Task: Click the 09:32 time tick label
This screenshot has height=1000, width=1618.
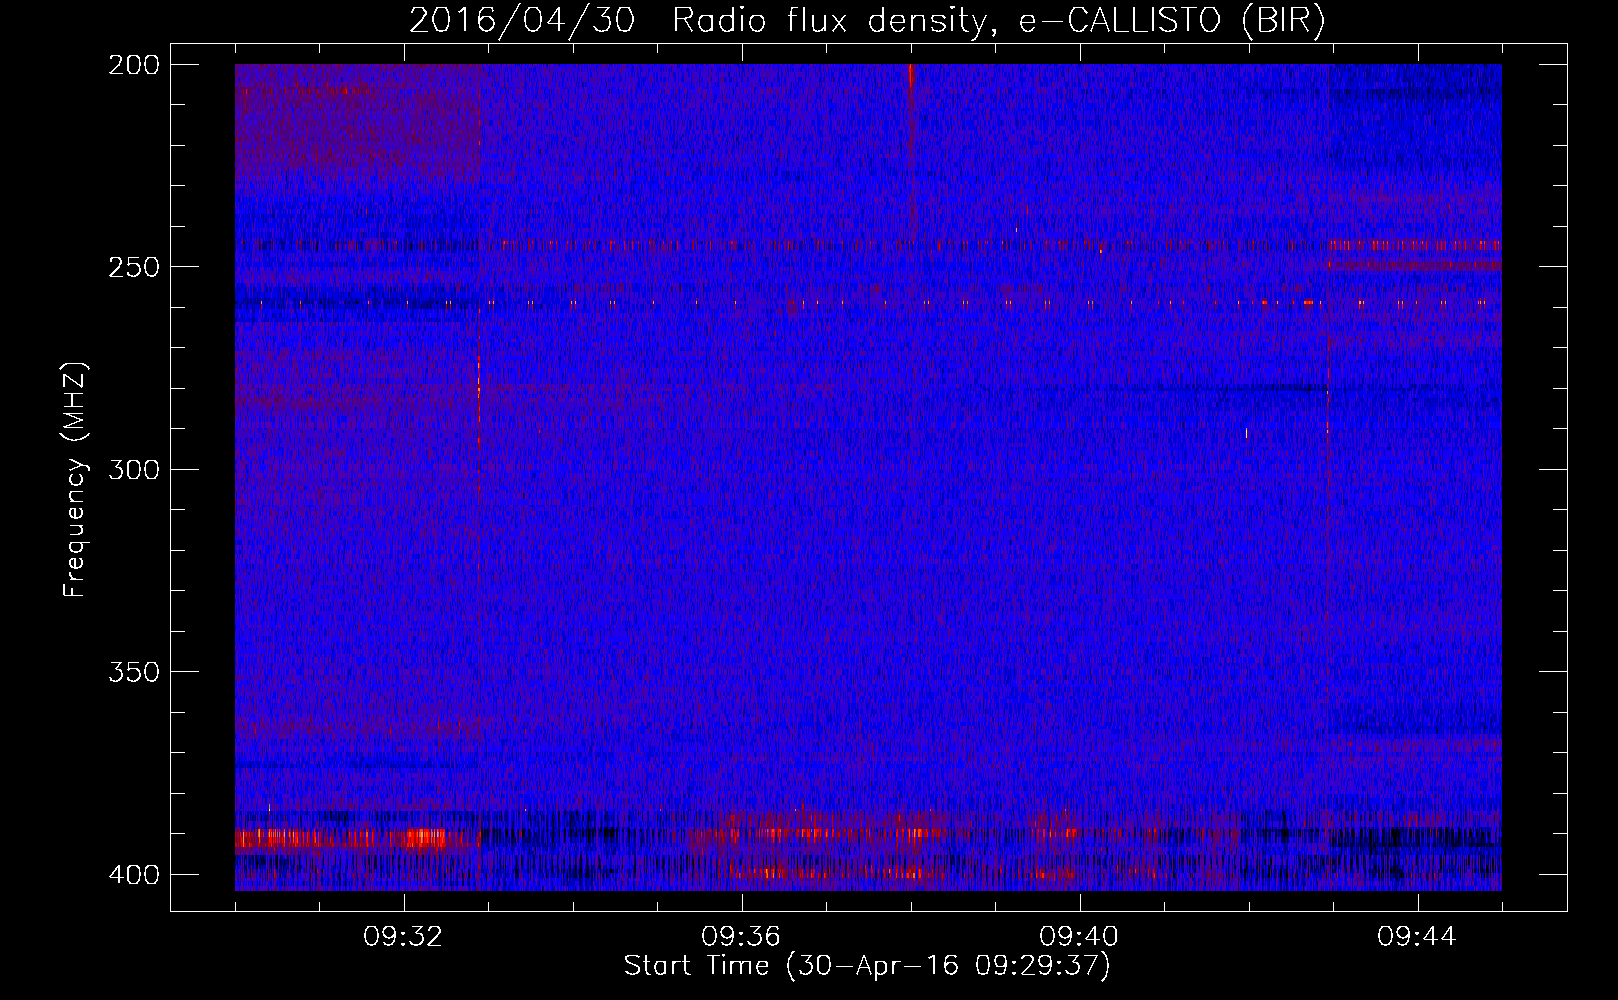Action: pos(403,937)
